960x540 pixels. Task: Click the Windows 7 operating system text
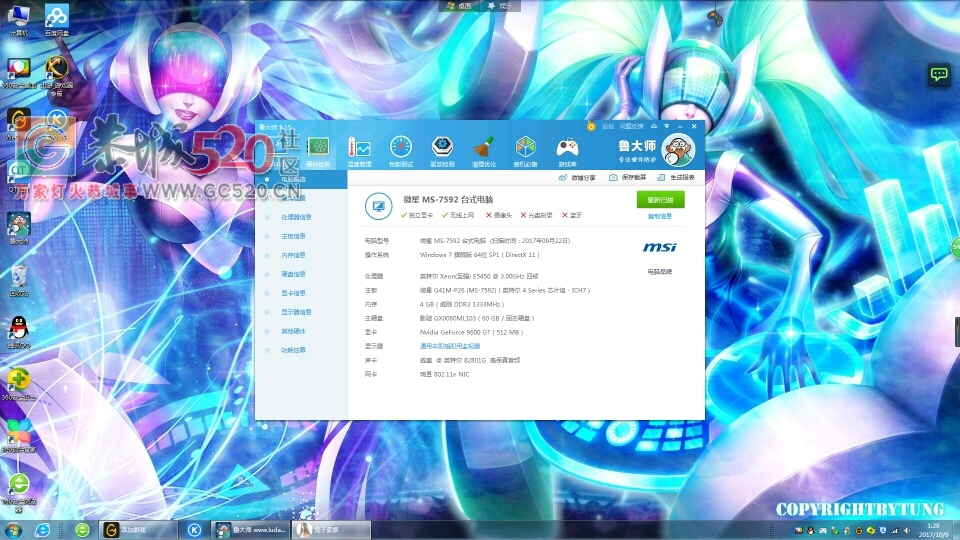point(479,255)
